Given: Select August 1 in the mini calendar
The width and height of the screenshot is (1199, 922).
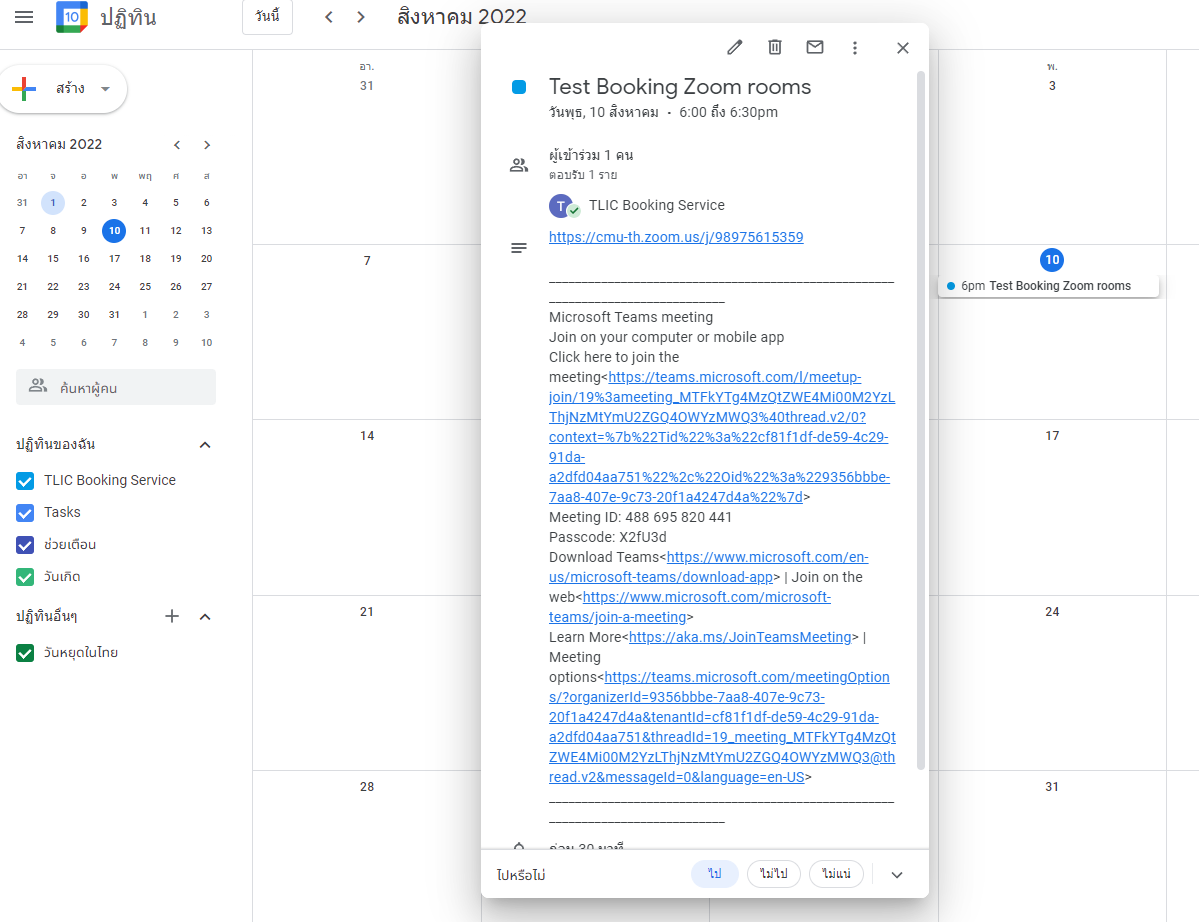Looking at the screenshot, I should point(53,203).
